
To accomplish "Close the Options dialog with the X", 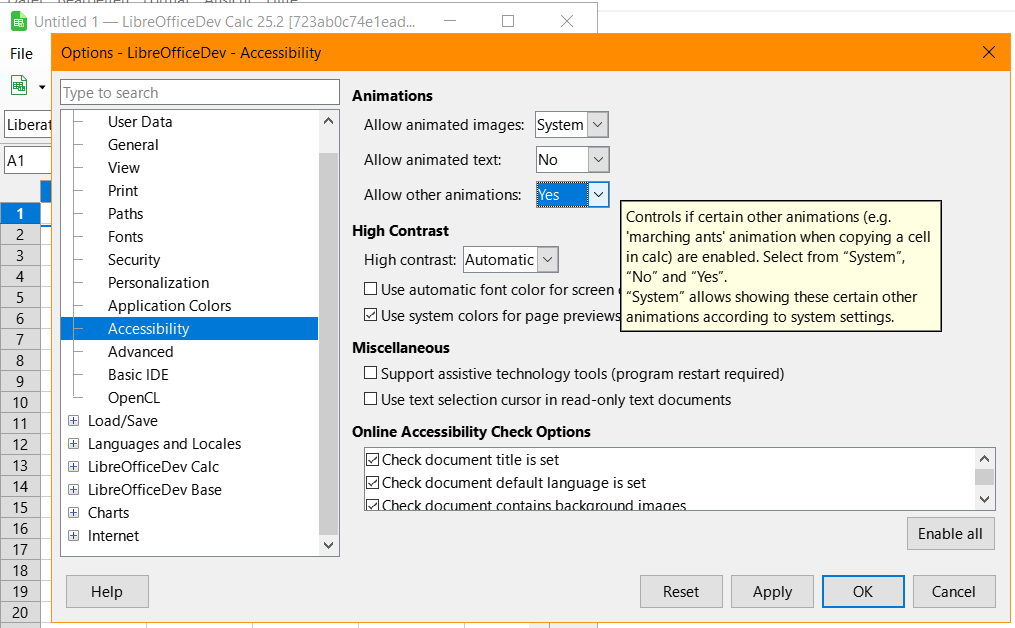I will pos(988,52).
